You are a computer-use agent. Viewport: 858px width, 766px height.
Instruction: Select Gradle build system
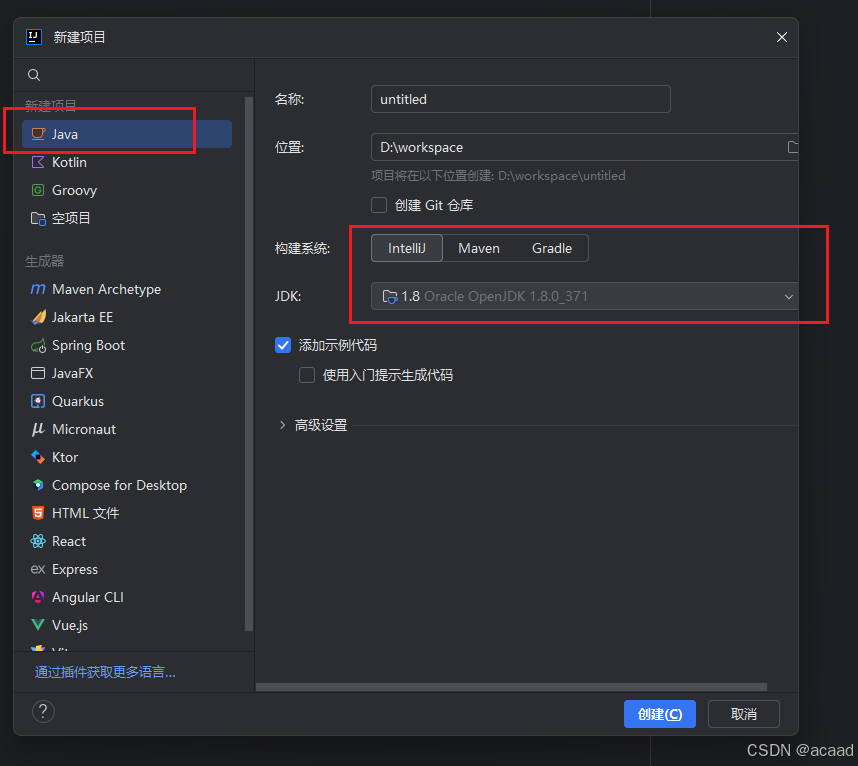[552, 248]
